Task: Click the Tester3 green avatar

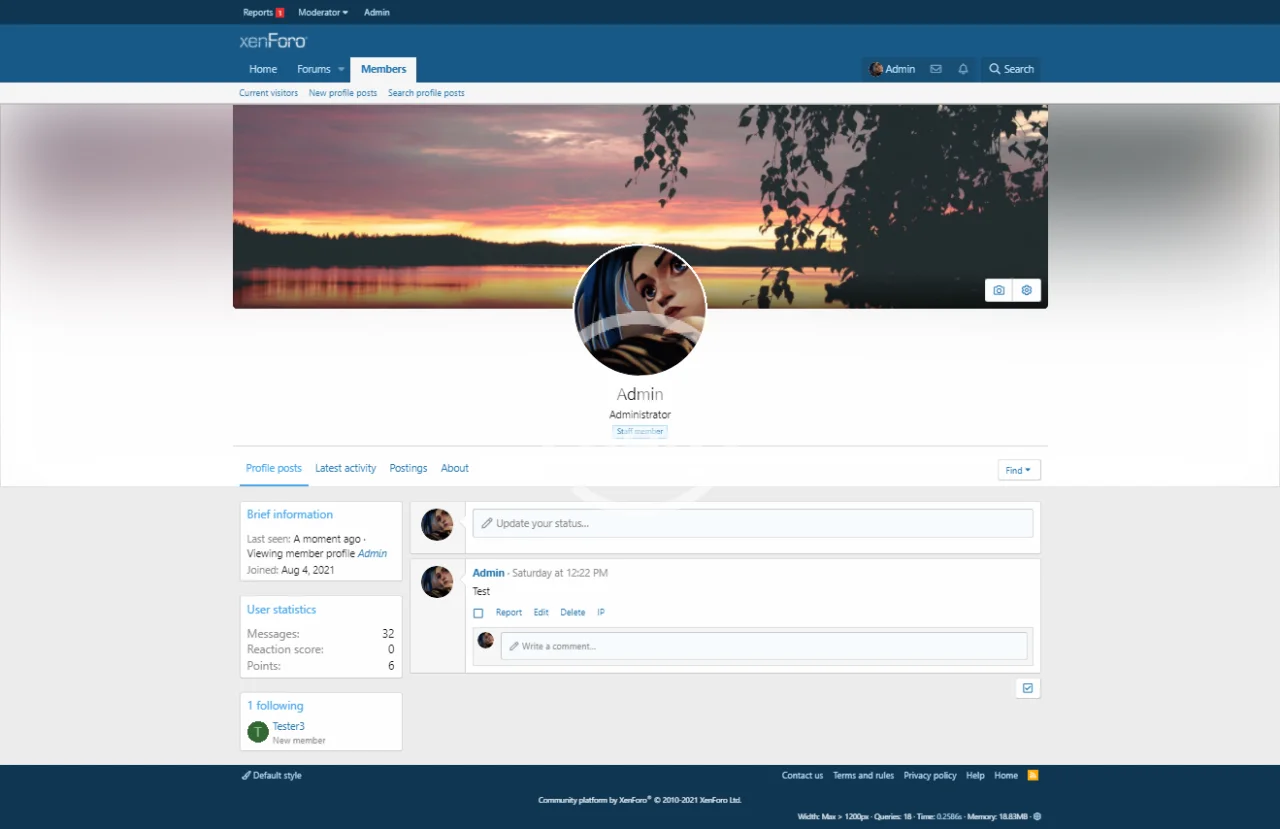Action: coord(258,732)
